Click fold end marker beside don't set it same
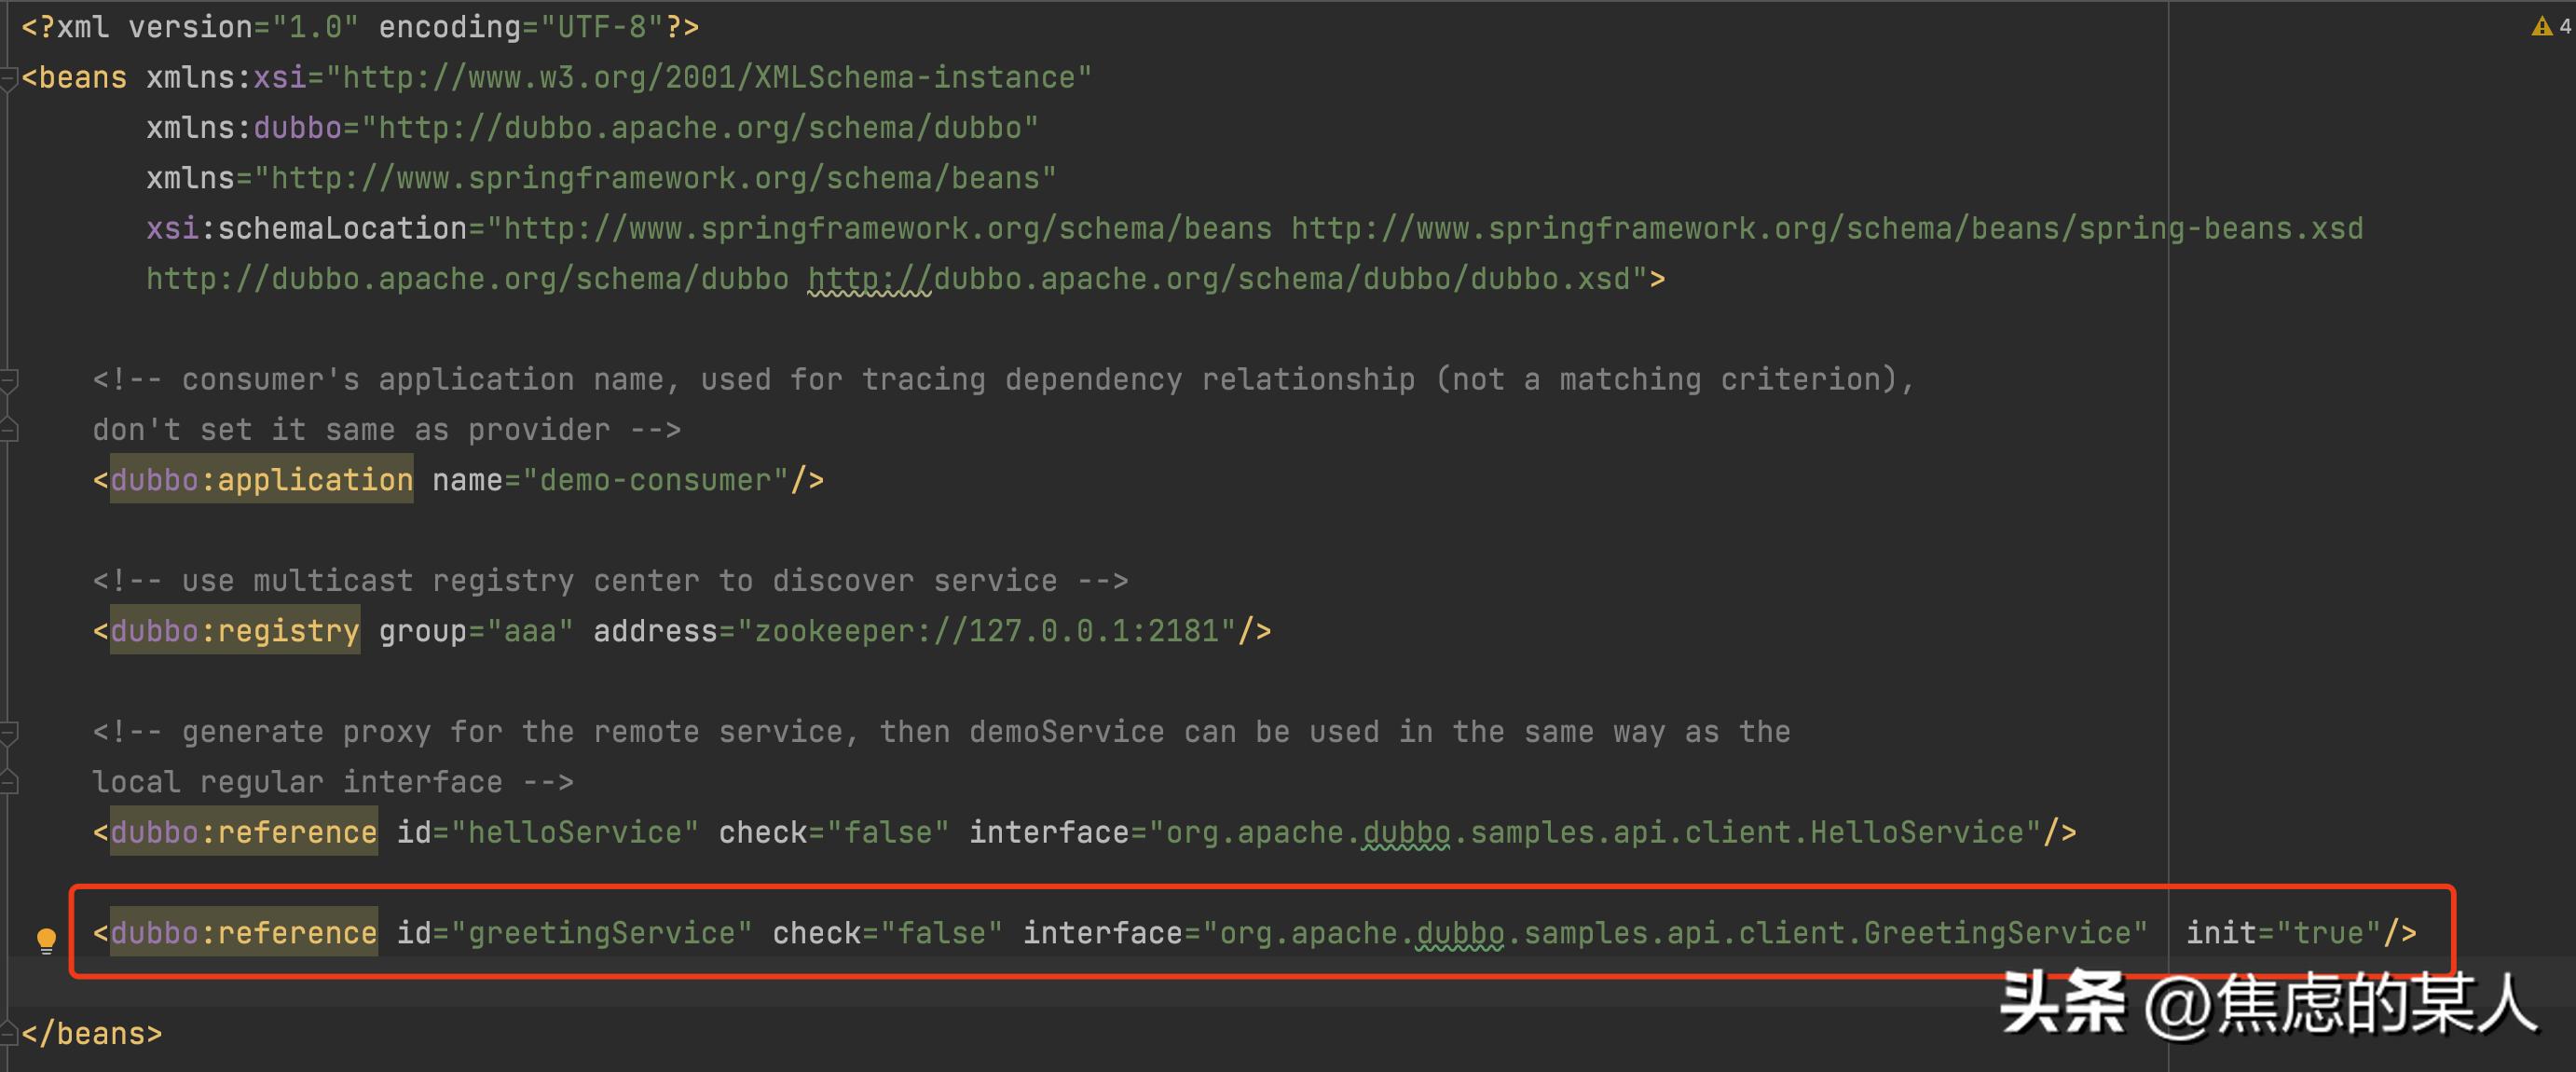The width and height of the screenshot is (2576, 1072). tap(9, 430)
